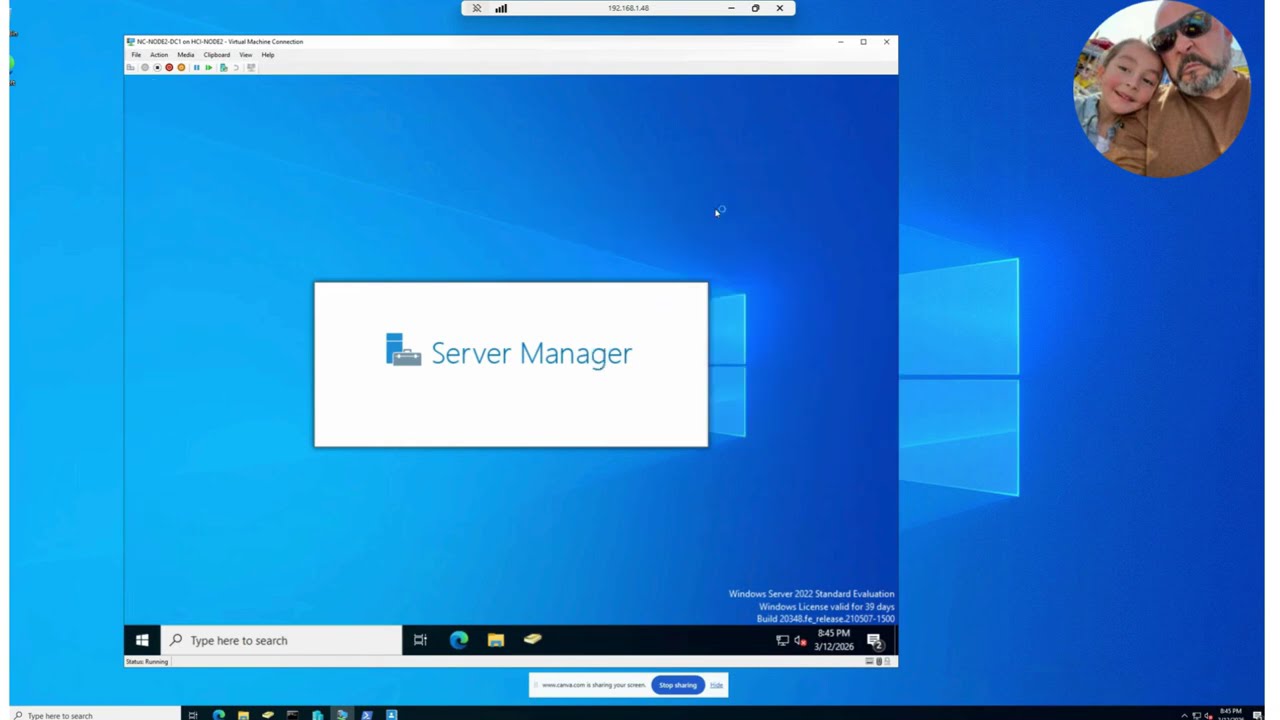Screen dimensions: 1280x720
Task: Click the Enhanced Session toolbar icon
Action: [250, 67]
